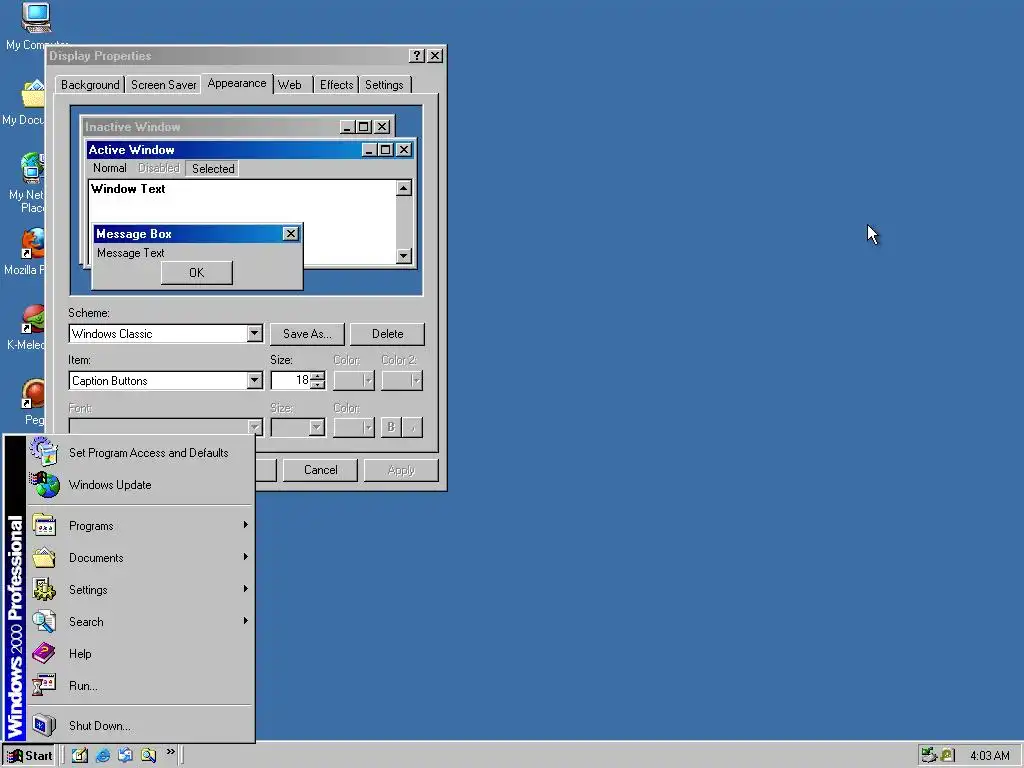1024x768 pixels.
Task: Open the Item dropdown list
Action: coord(255,381)
